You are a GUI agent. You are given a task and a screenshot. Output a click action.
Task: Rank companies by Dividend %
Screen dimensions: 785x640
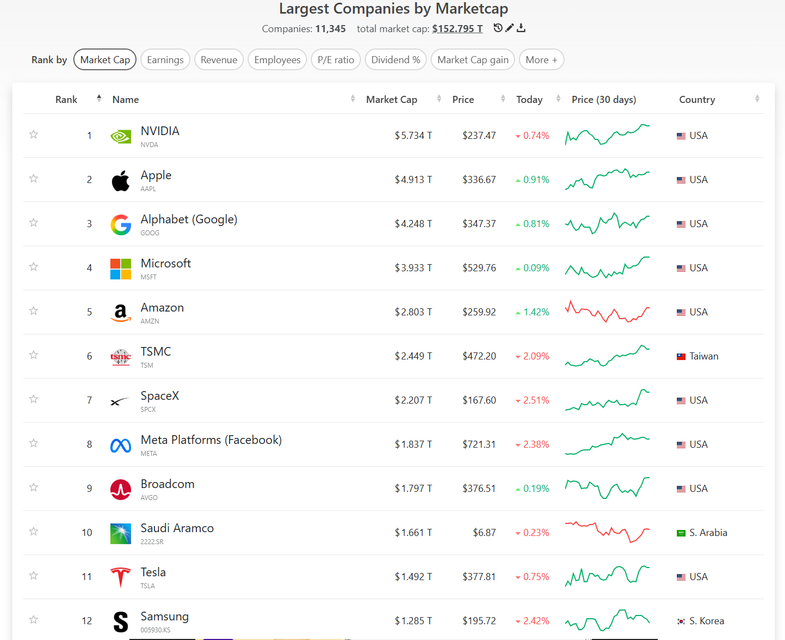(396, 60)
